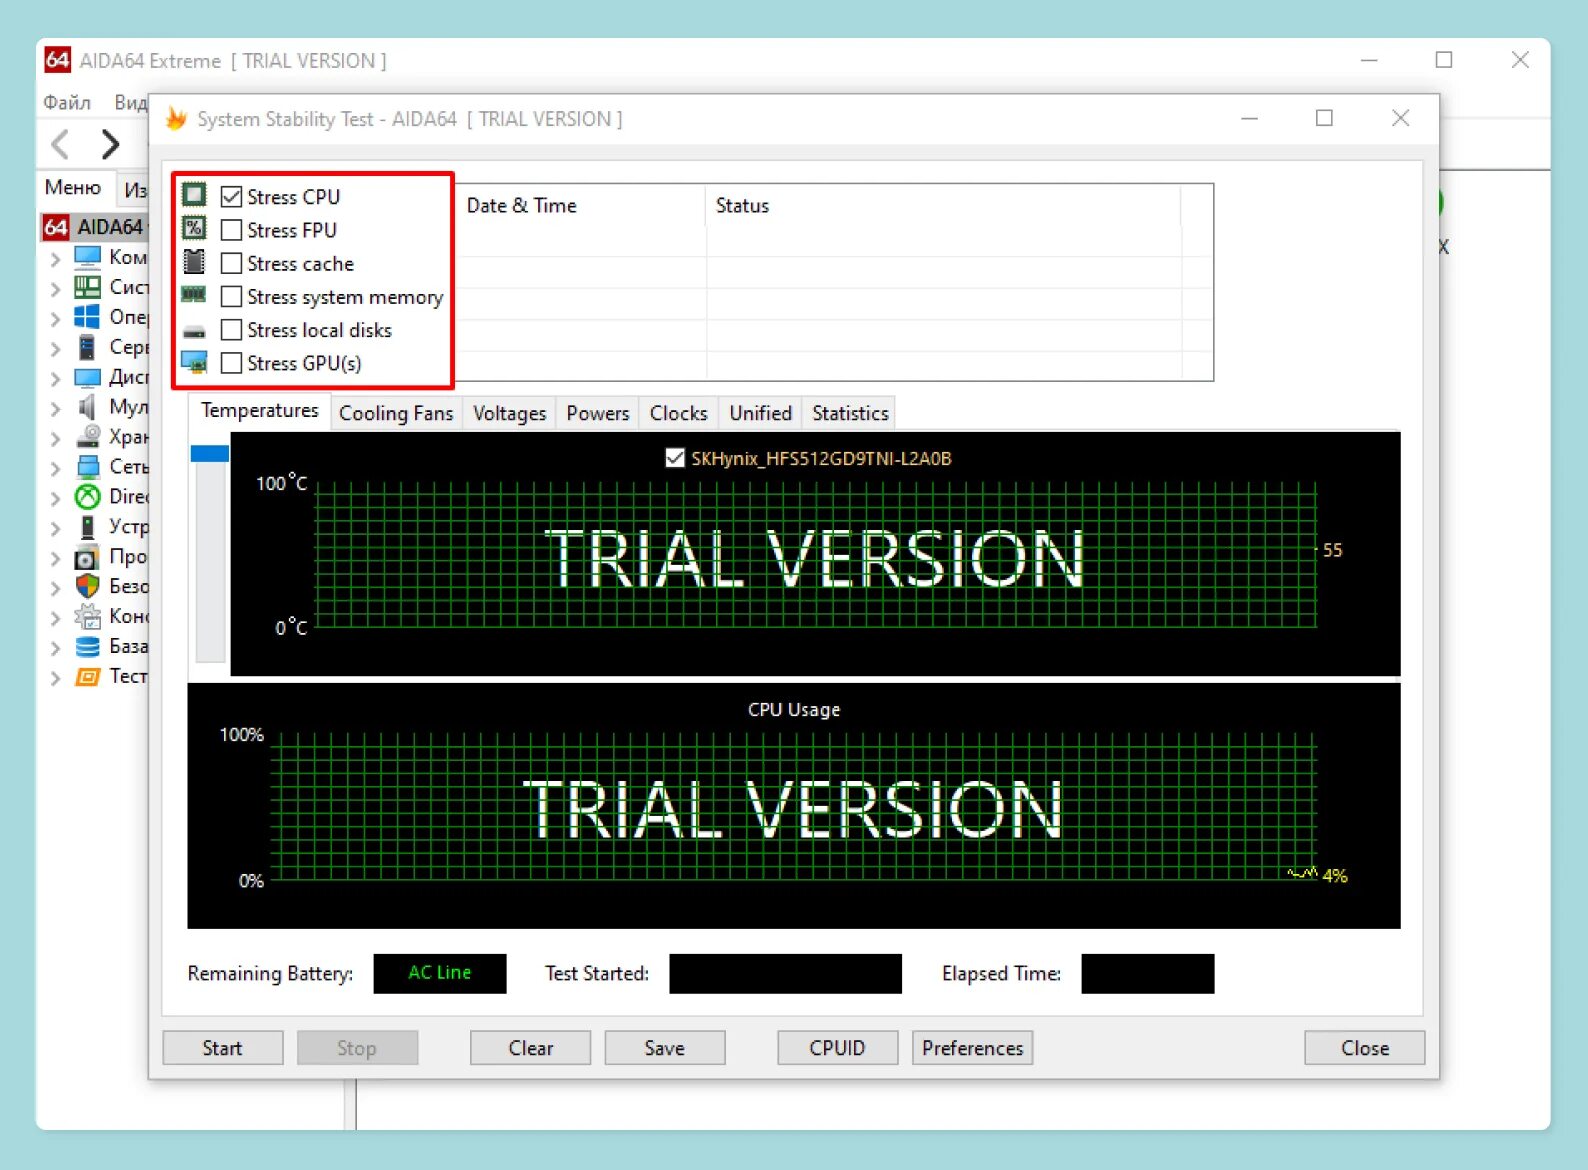Image resolution: width=1588 pixels, height=1170 pixels.
Task: Click the speaker icon next to Мул
Action: [x=88, y=407]
